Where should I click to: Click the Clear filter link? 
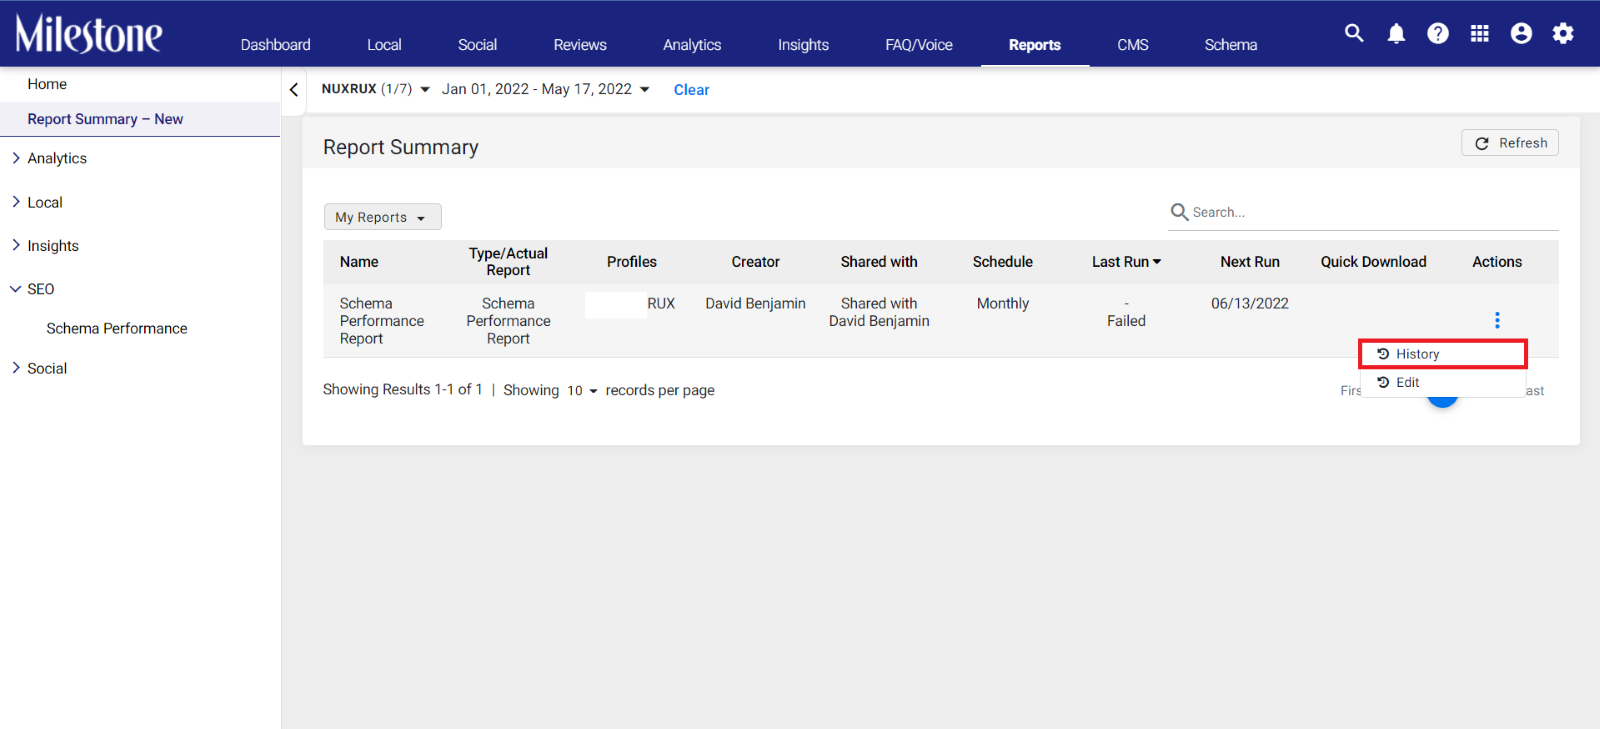tap(692, 90)
